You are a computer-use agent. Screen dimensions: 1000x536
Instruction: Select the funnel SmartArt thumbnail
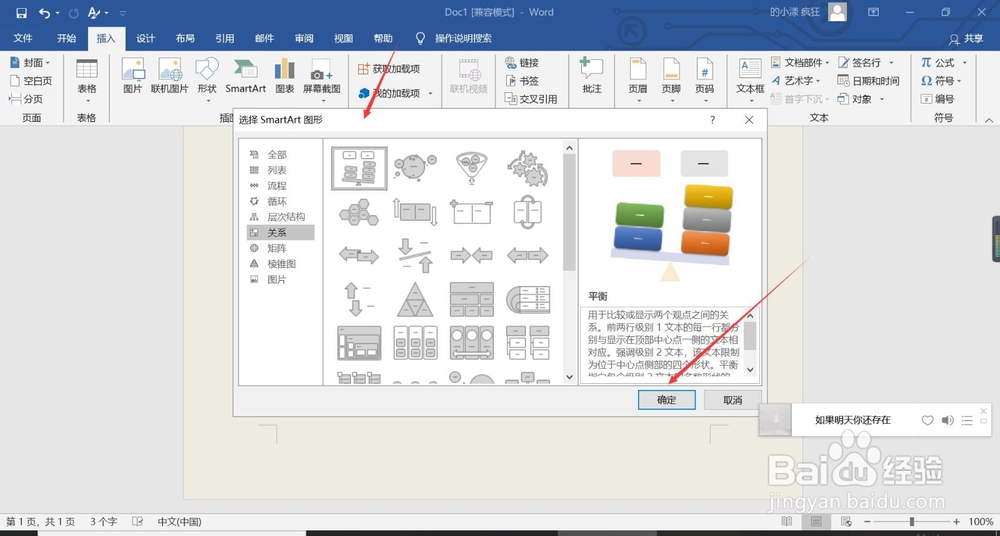472,168
